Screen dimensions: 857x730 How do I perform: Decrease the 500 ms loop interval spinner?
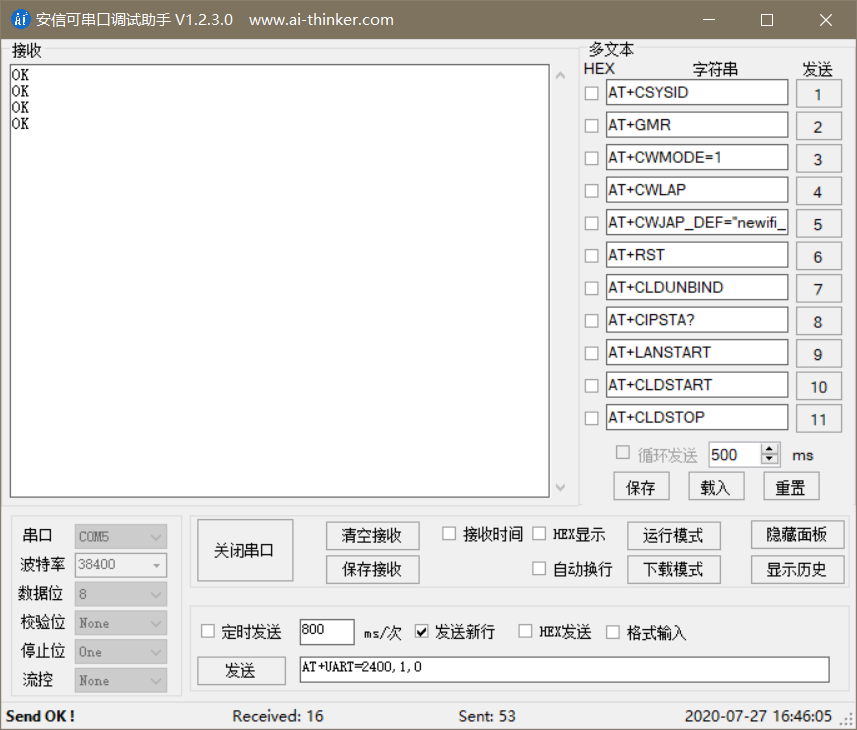[770, 460]
